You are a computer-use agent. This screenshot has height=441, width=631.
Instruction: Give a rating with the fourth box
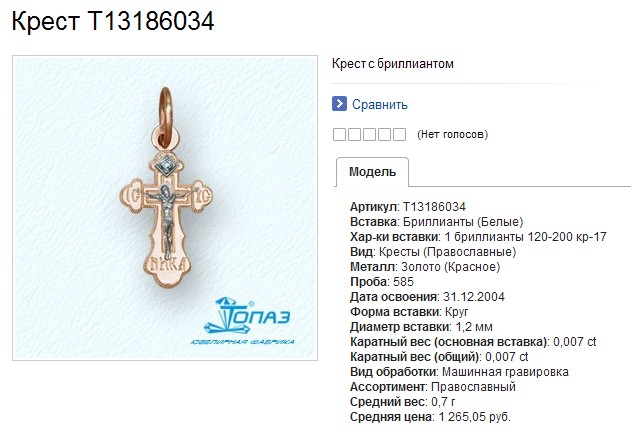(x=384, y=134)
